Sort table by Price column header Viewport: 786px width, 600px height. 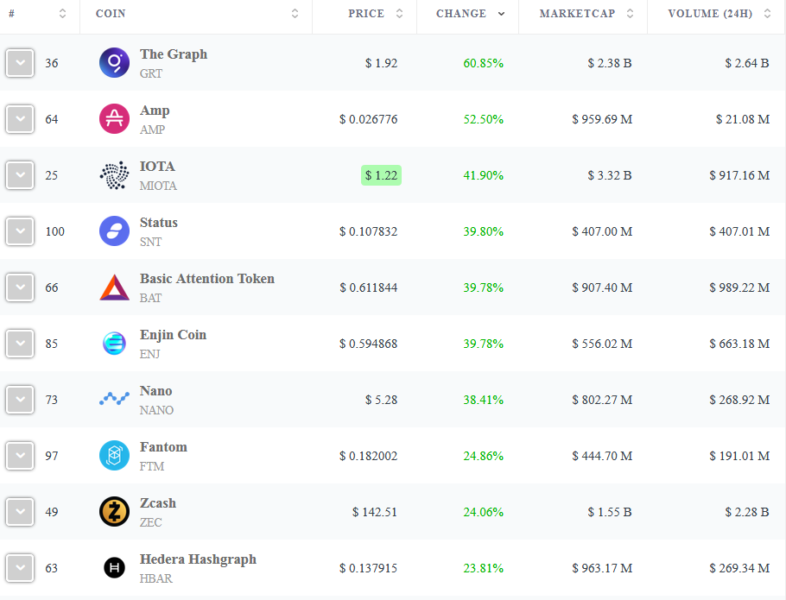click(x=364, y=14)
